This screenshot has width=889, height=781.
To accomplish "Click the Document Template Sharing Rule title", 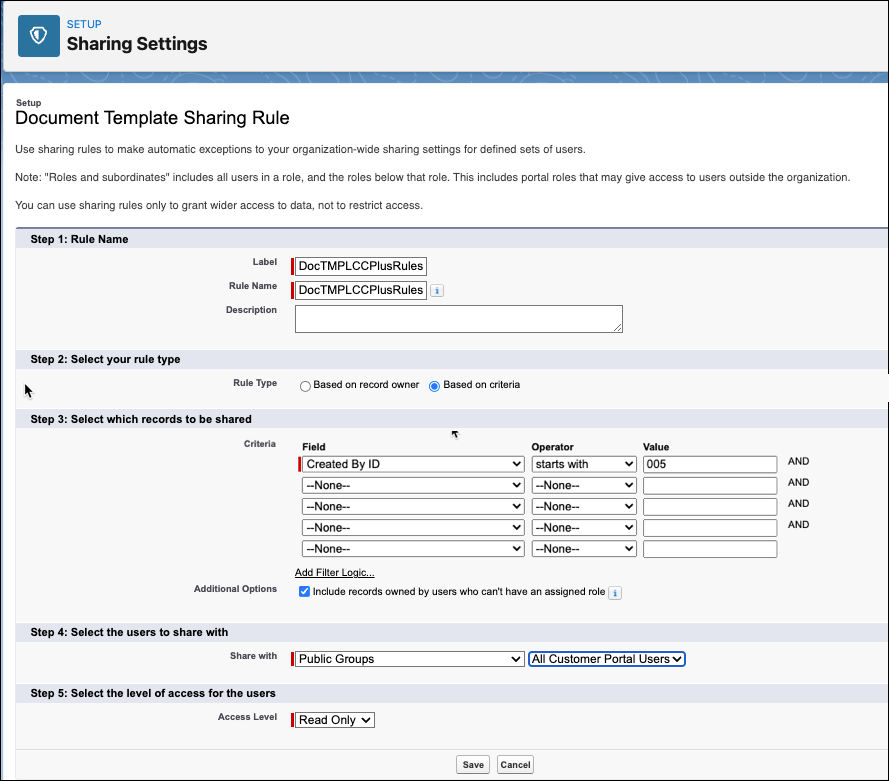I will click(153, 118).
